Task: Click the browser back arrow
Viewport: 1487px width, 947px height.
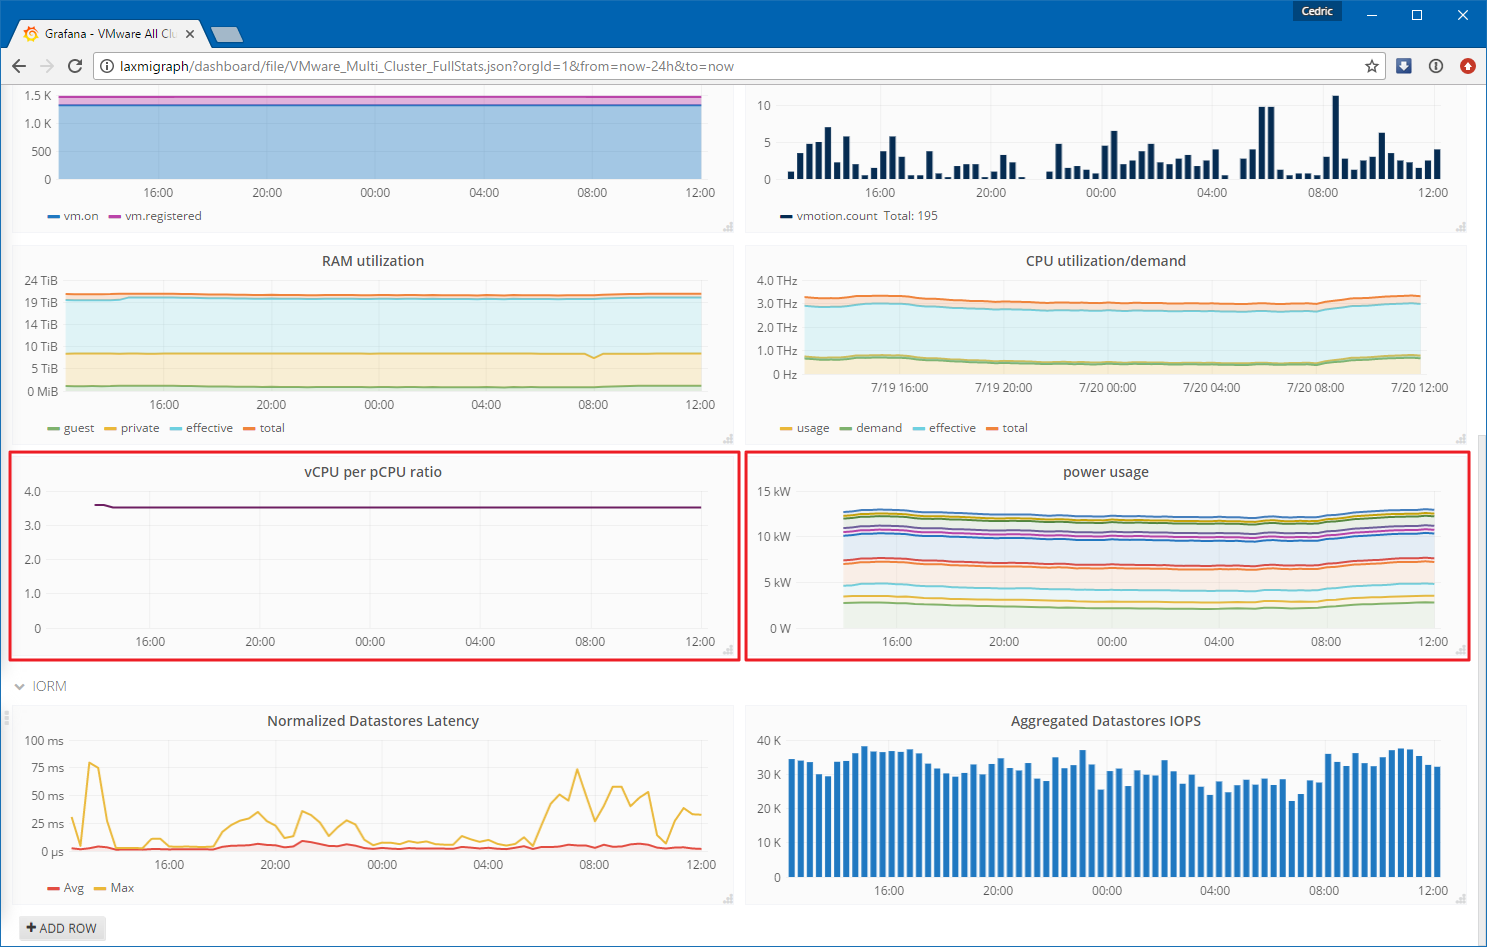Action: pyautogui.click(x=19, y=66)
